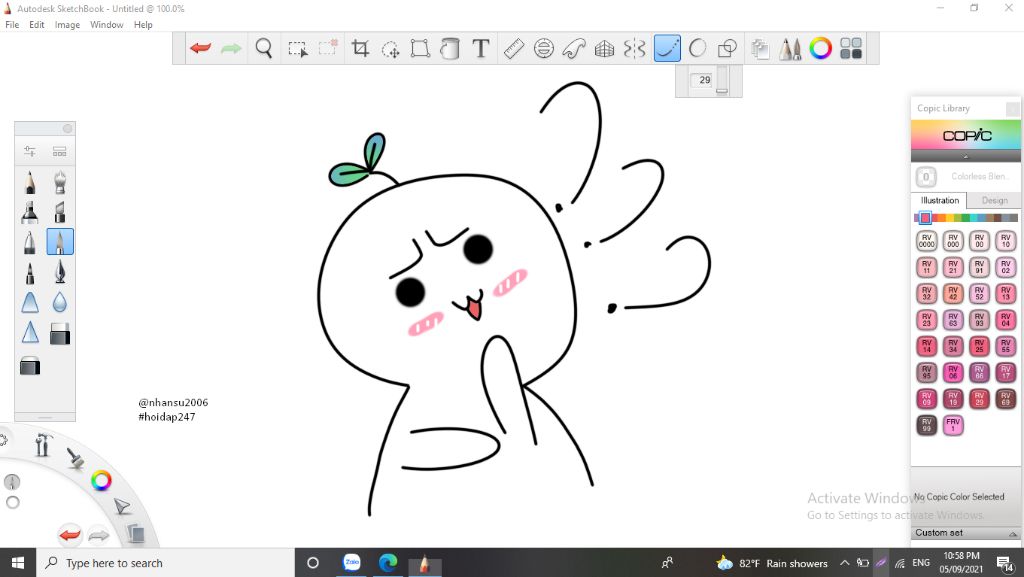The width and height of the screenshot is (1024, 577).
Task: Open tools wrench in lagoon corner menu
Action: [x=43, y=444]
